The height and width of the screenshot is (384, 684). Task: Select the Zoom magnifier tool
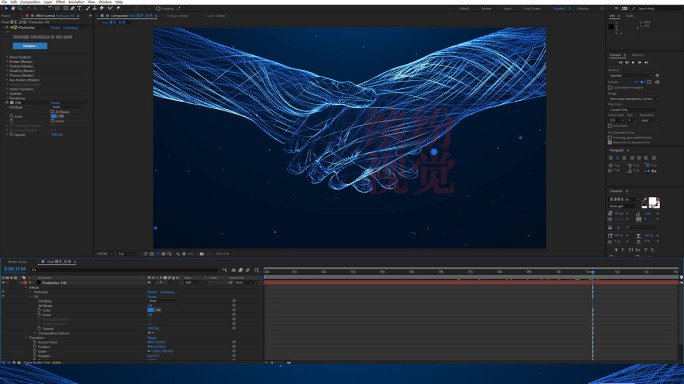(x=20, y=8)
